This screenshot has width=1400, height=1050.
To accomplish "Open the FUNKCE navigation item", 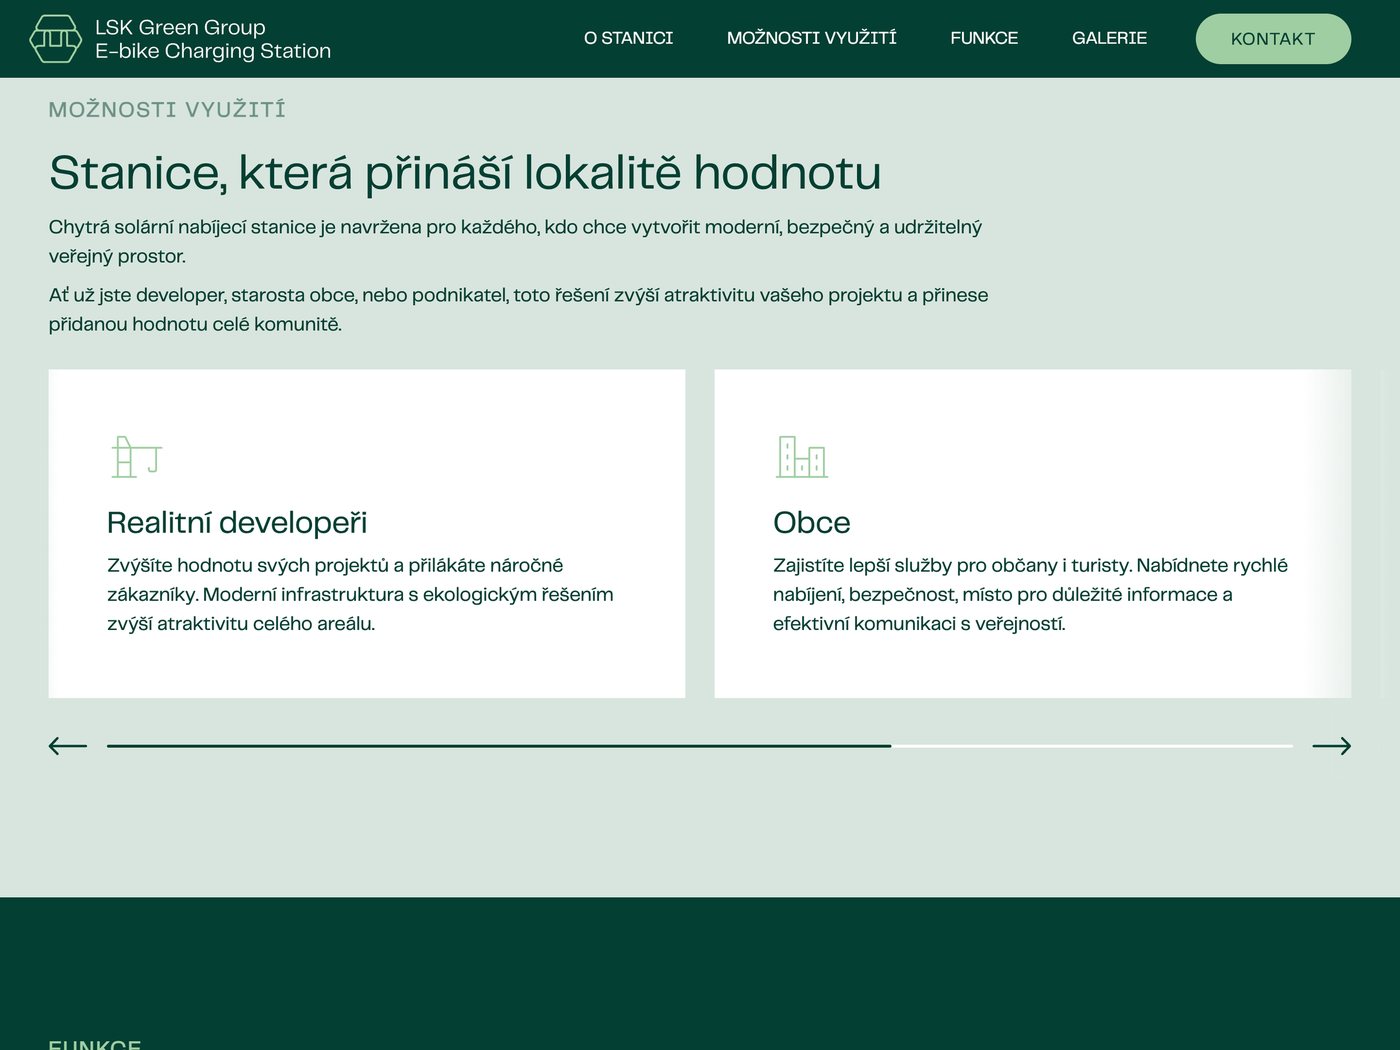I will pos(984,38).
